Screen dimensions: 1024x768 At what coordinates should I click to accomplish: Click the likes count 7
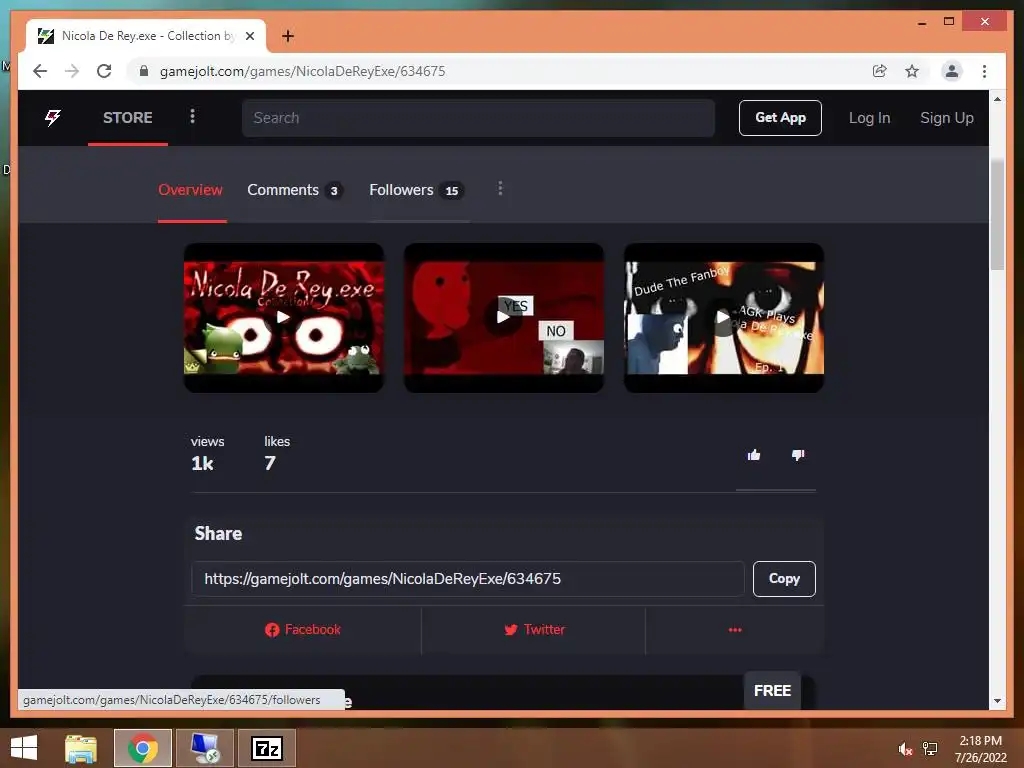click(270, 464)
